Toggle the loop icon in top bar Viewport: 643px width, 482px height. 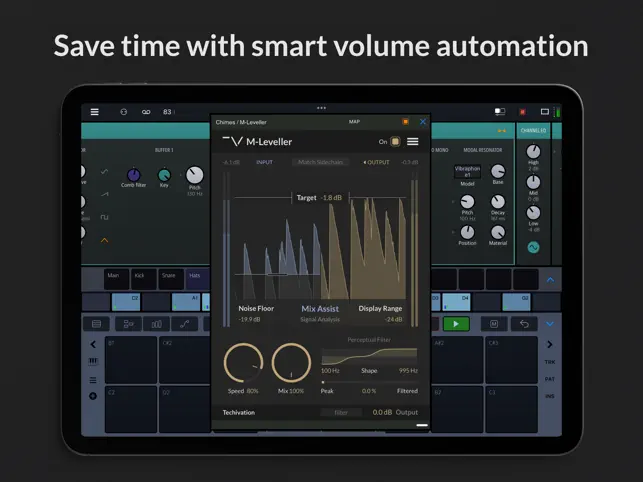146,112
